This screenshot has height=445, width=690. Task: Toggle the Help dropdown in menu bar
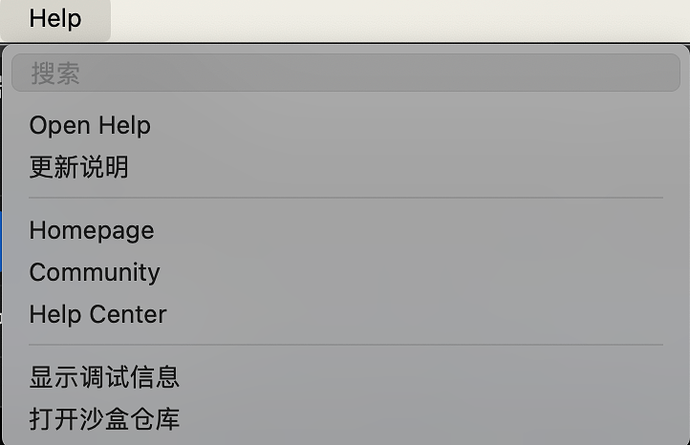click(x=55, y=19)
